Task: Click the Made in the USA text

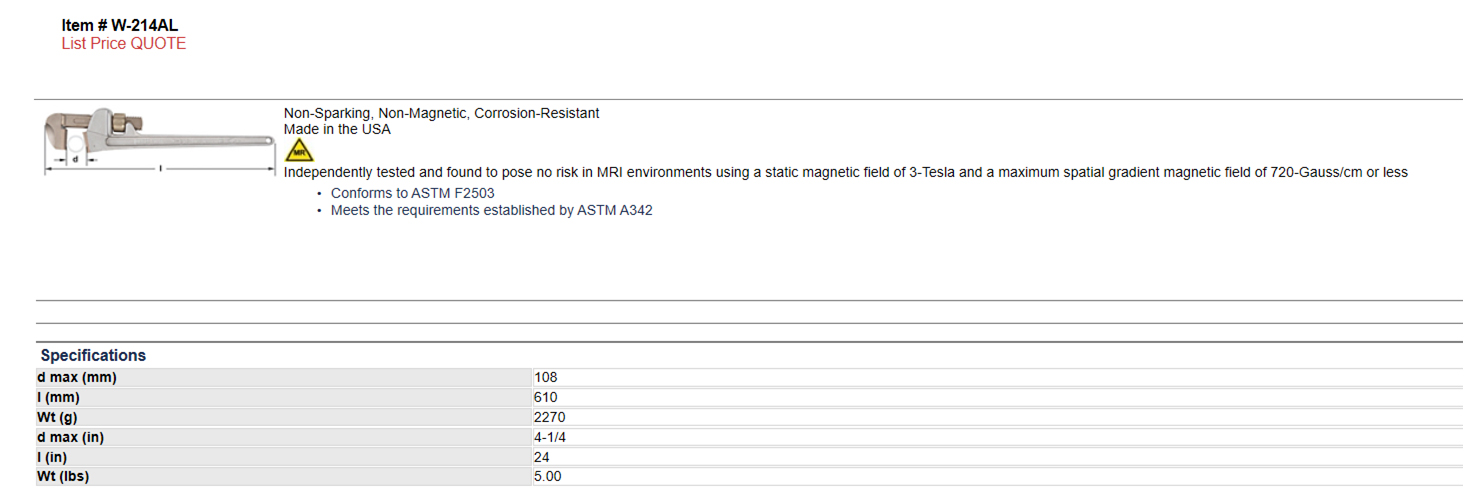Action: coord(337,129)
